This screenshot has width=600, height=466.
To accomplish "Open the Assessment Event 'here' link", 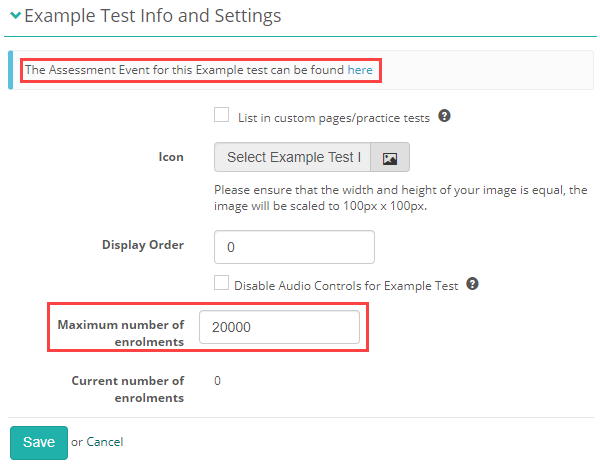I will click(360, 70).
